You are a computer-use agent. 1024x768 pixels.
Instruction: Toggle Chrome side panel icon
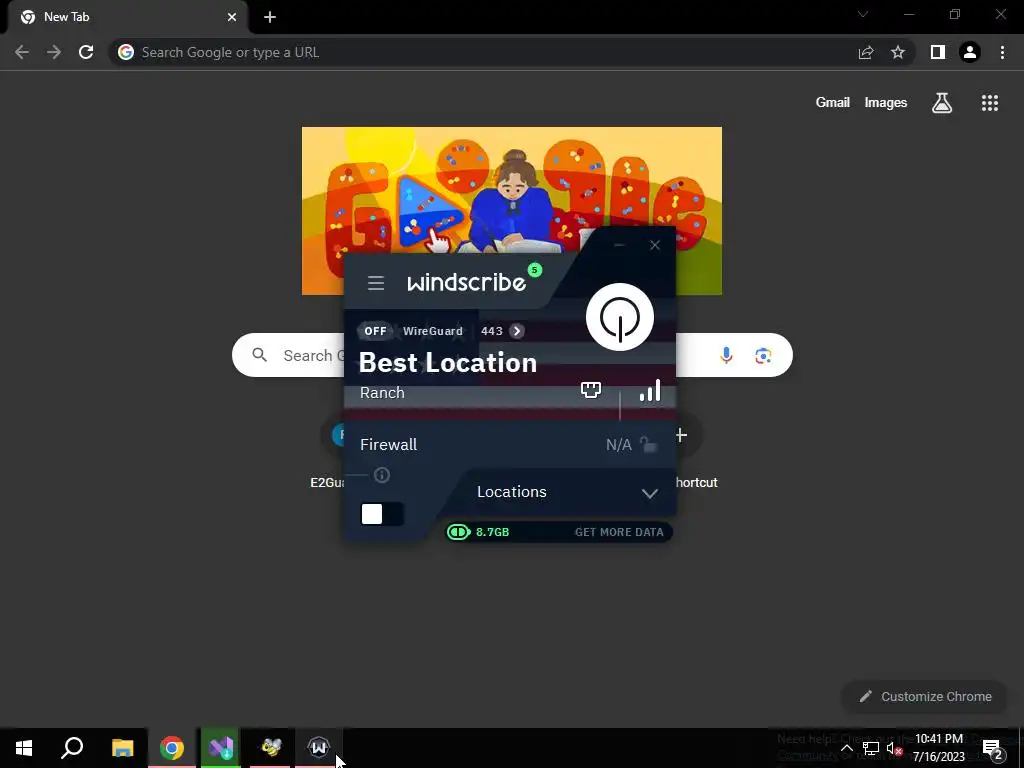click(938, 52)
